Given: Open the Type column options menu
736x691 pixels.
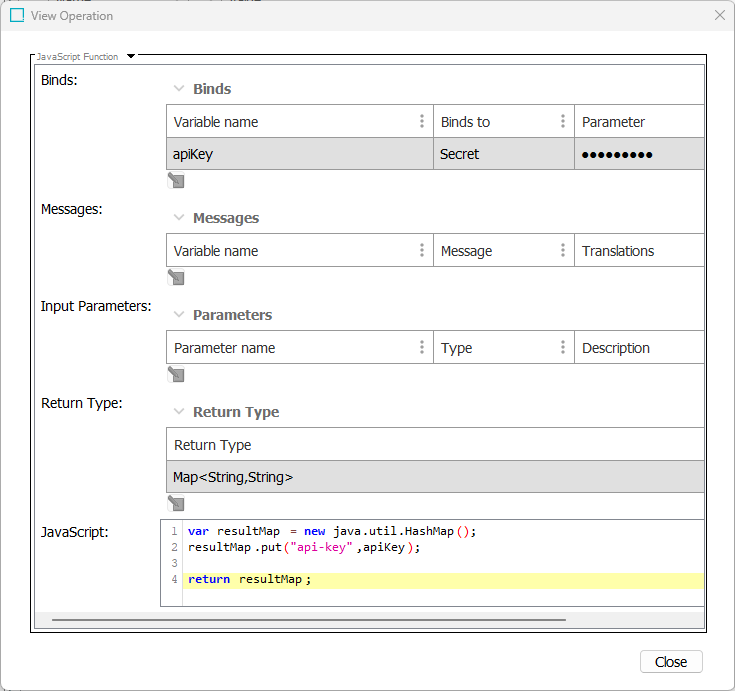Looking at the screenshot, I should (563, 348).
